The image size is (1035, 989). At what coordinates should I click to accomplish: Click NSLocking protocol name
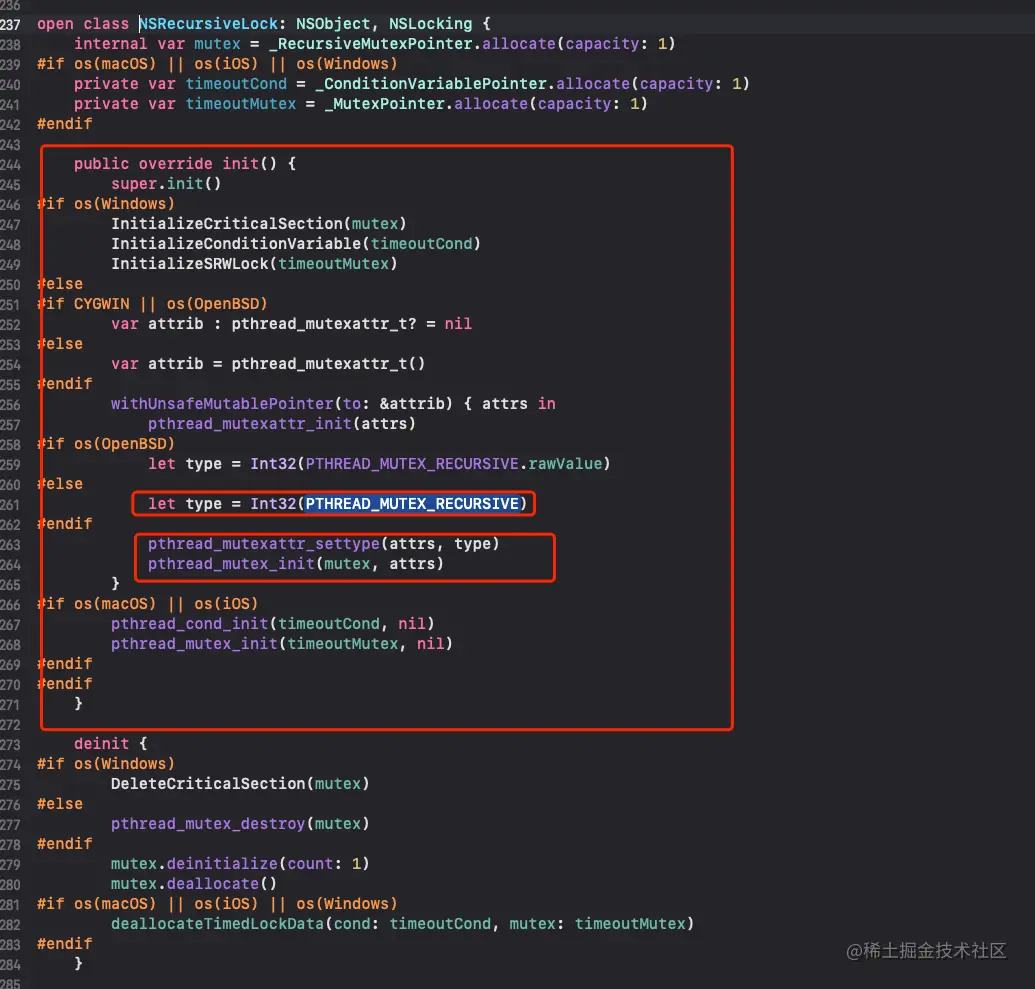pyautogui.click(x=430, y=24)
